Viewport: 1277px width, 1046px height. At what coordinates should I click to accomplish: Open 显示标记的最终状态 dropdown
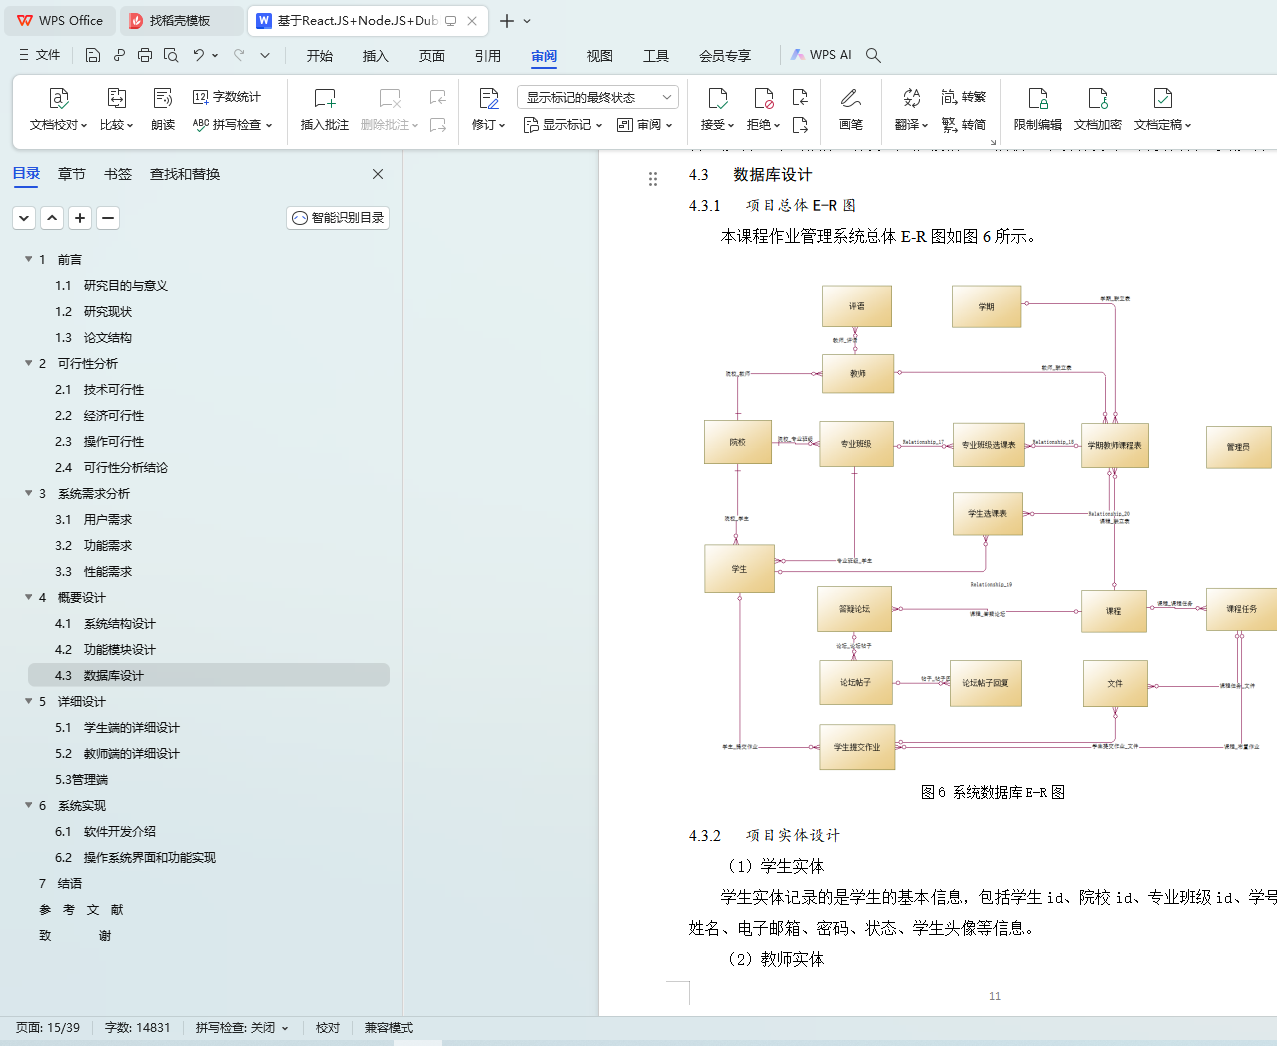click(x=598, y=97)
